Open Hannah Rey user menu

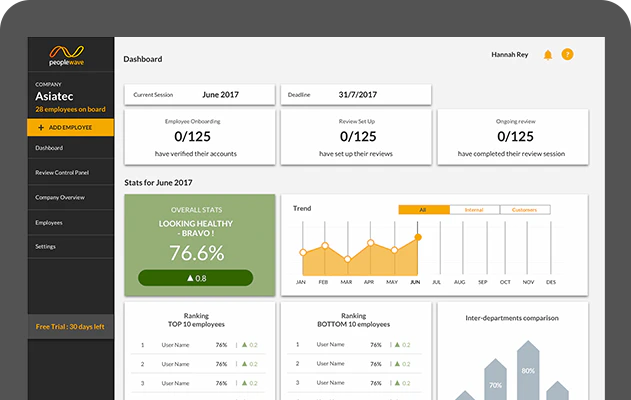point(509,54)
